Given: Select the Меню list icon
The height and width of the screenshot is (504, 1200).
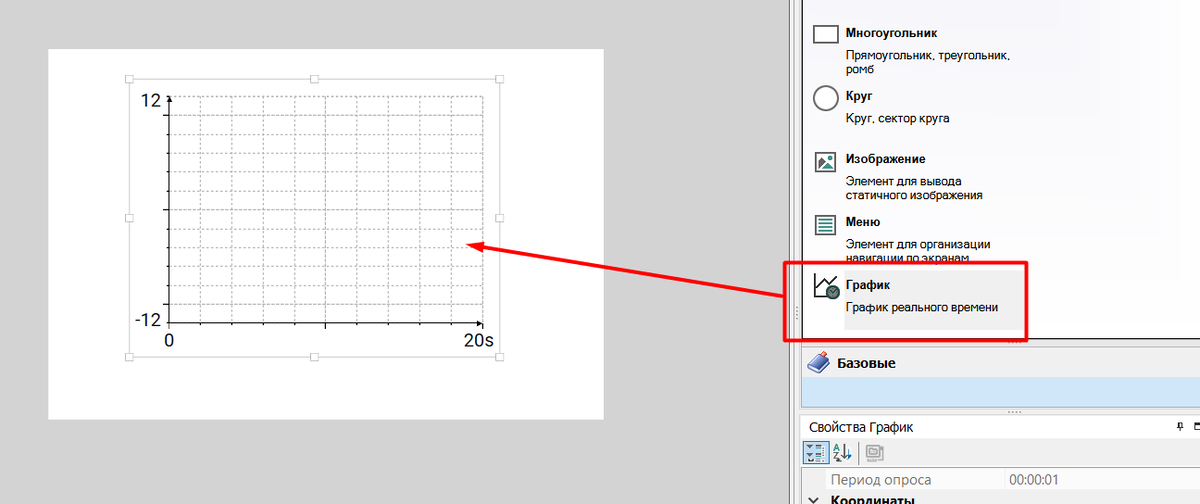Looking at the screenshot, I should point(825,225).
